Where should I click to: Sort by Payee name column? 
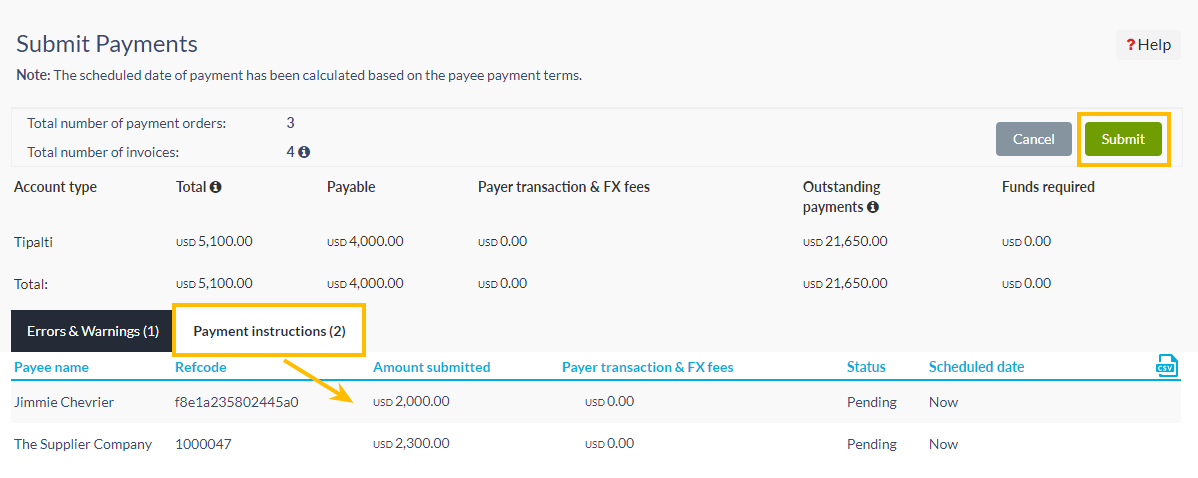(x=51, y=367)
